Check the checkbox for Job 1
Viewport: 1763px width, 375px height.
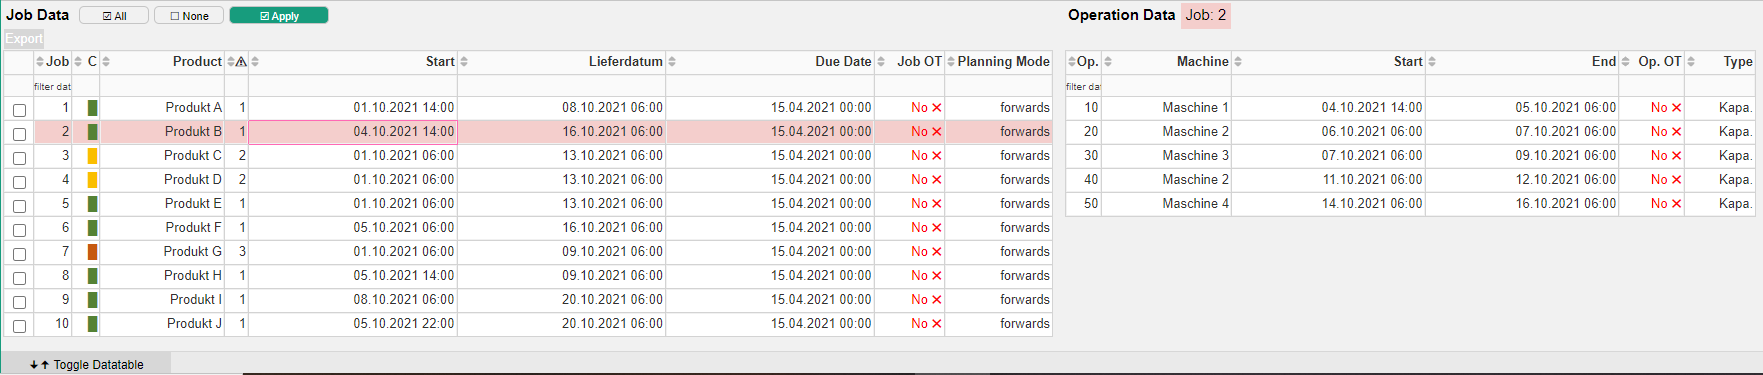[19, 110]
